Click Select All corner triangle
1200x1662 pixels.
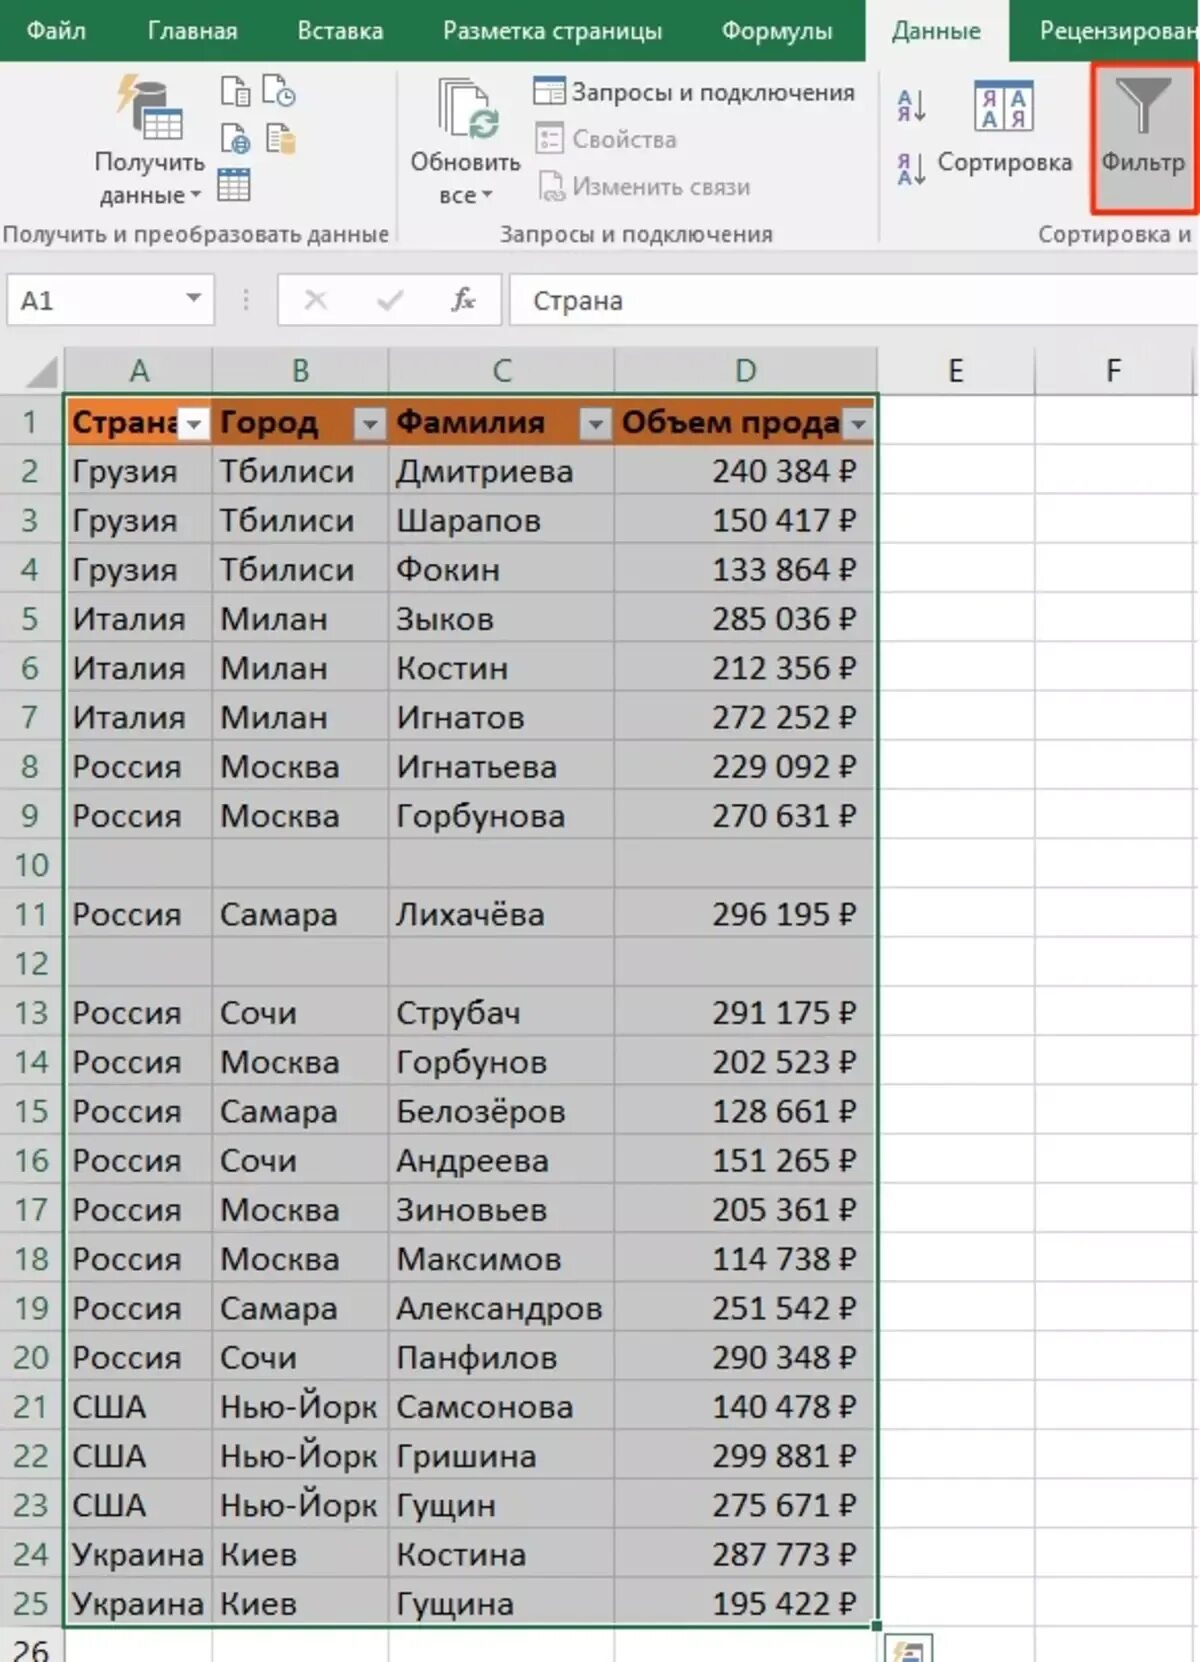coord(41,372)
